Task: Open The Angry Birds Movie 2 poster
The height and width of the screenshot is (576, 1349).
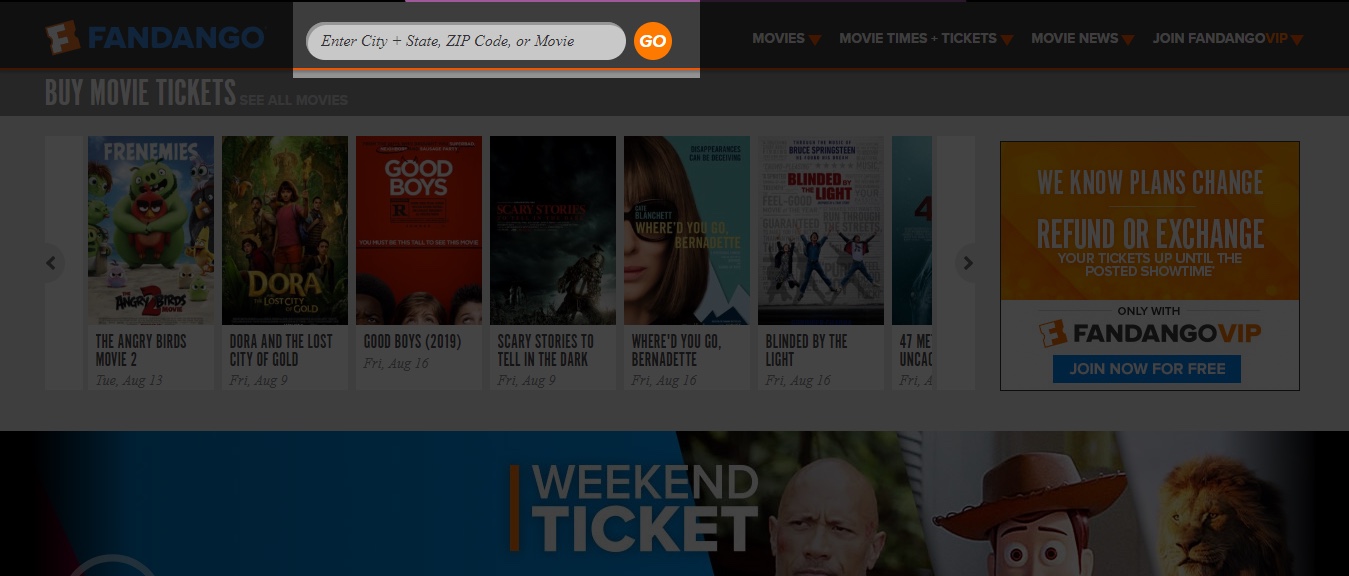Action: tap(151, 230)
